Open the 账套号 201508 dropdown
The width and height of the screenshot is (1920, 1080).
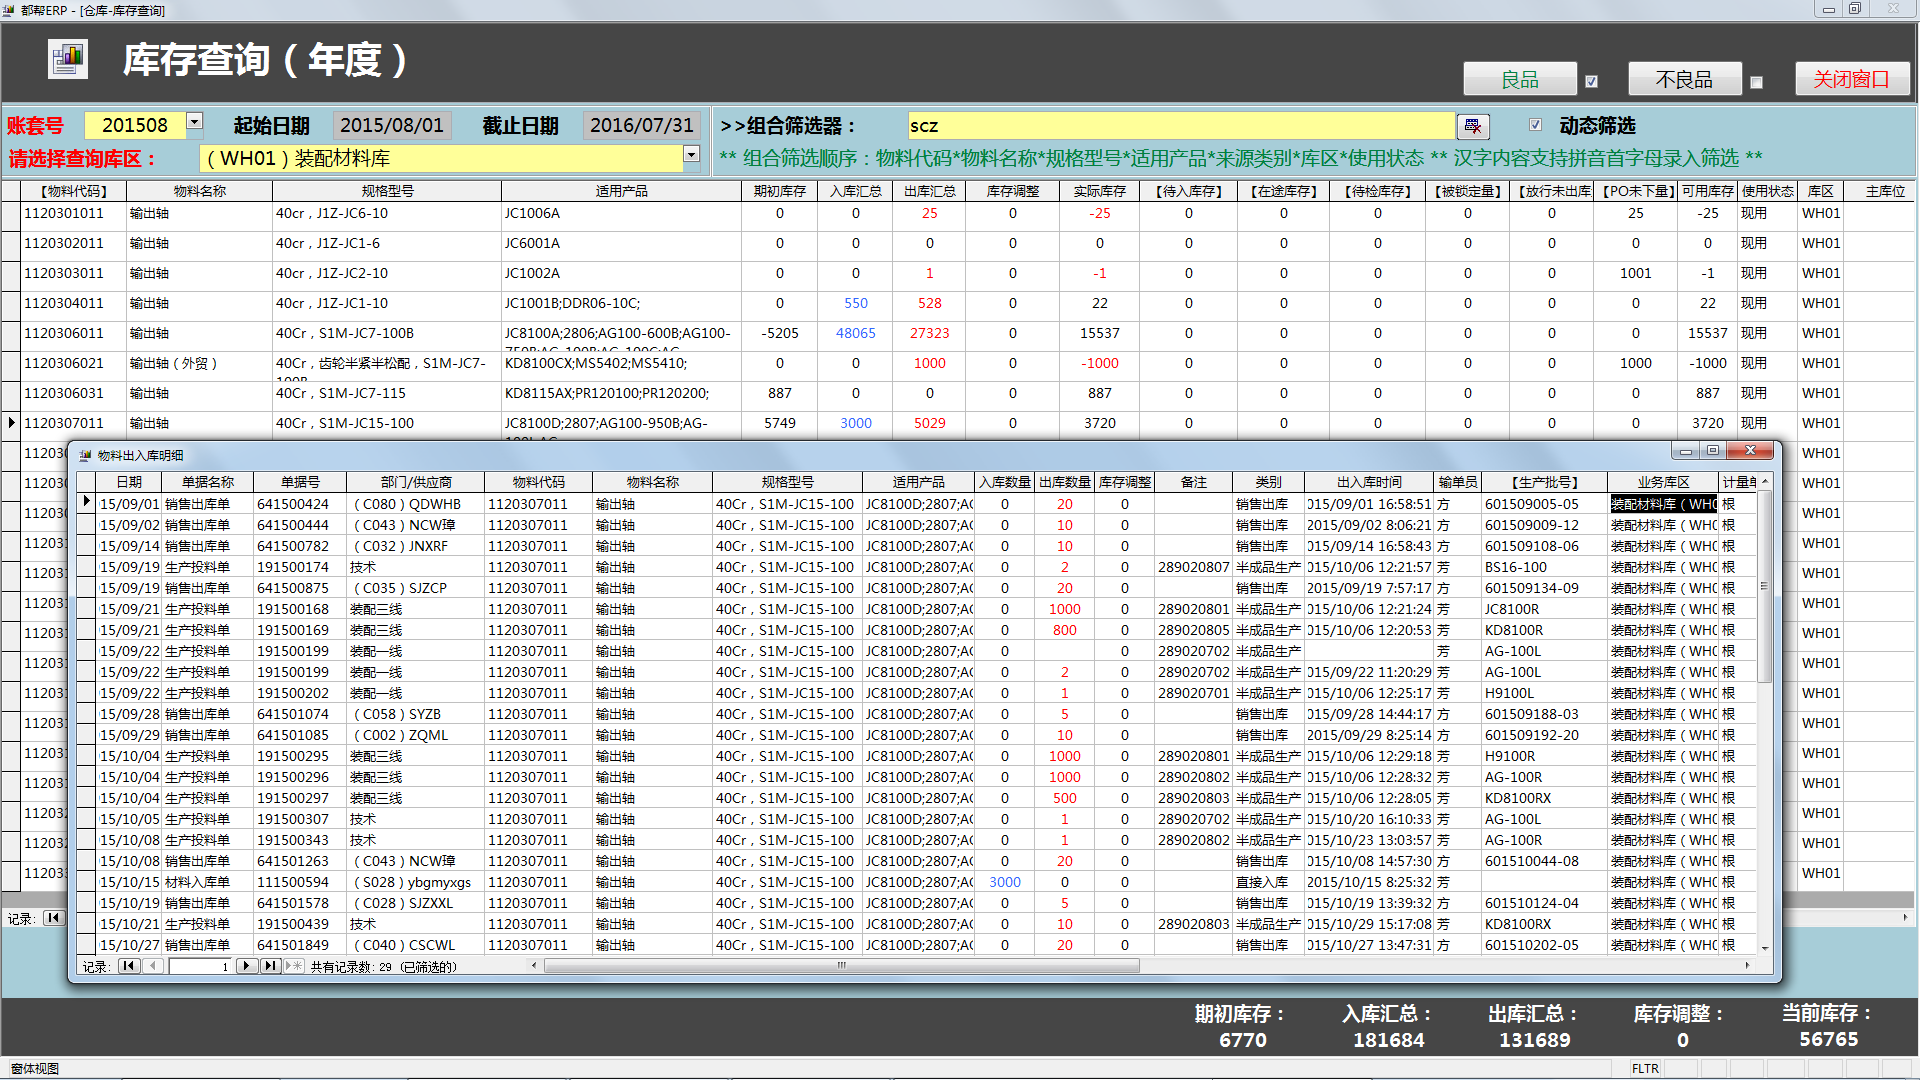point(195,121)
